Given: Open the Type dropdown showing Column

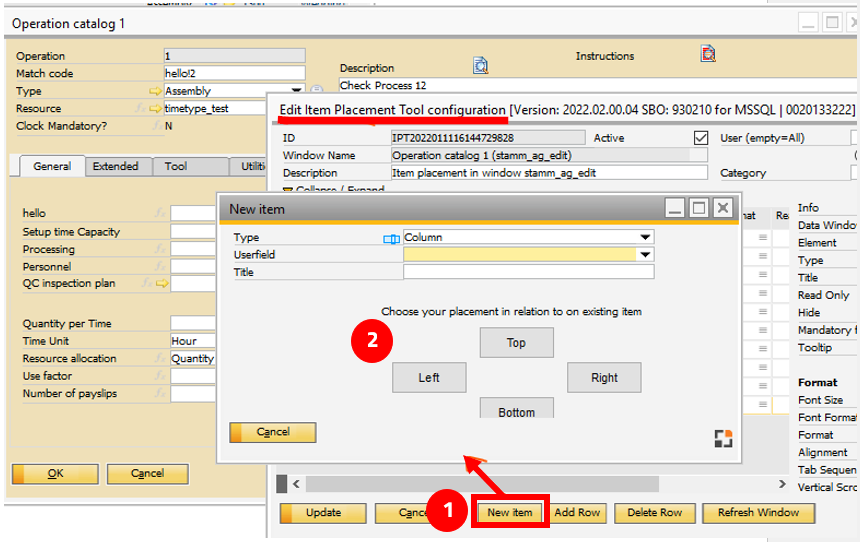Looking at the screenshot, I should [645, 238].
